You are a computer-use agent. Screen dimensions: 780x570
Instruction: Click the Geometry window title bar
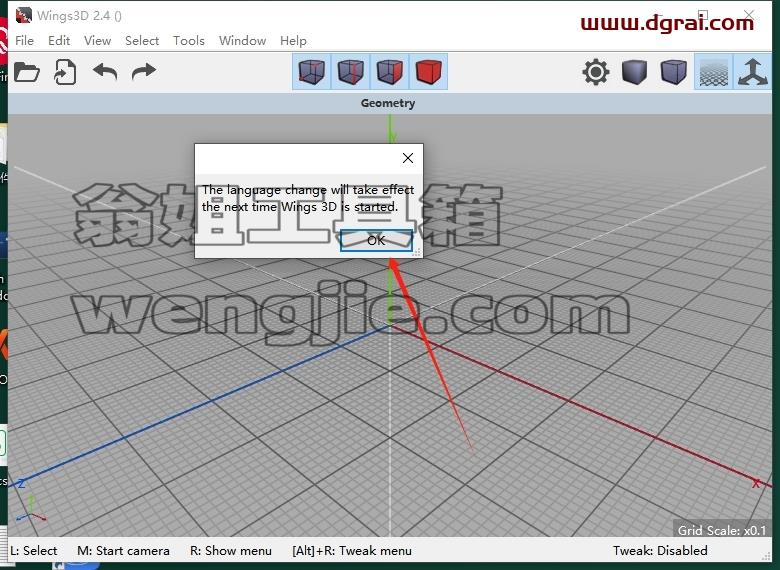388,103
